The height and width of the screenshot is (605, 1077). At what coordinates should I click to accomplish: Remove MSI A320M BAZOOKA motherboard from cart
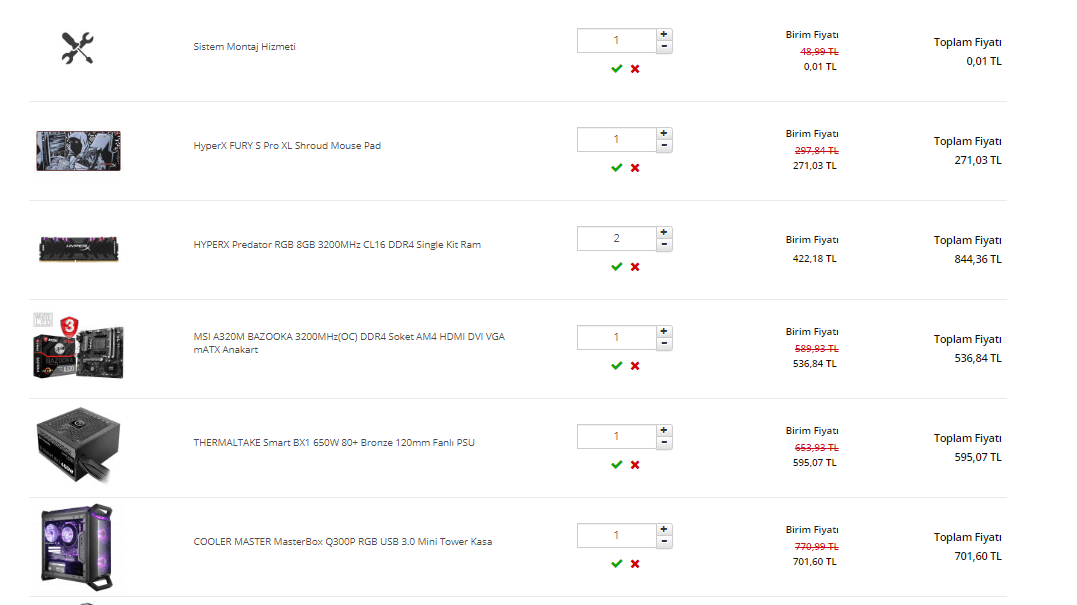[635, 366]
